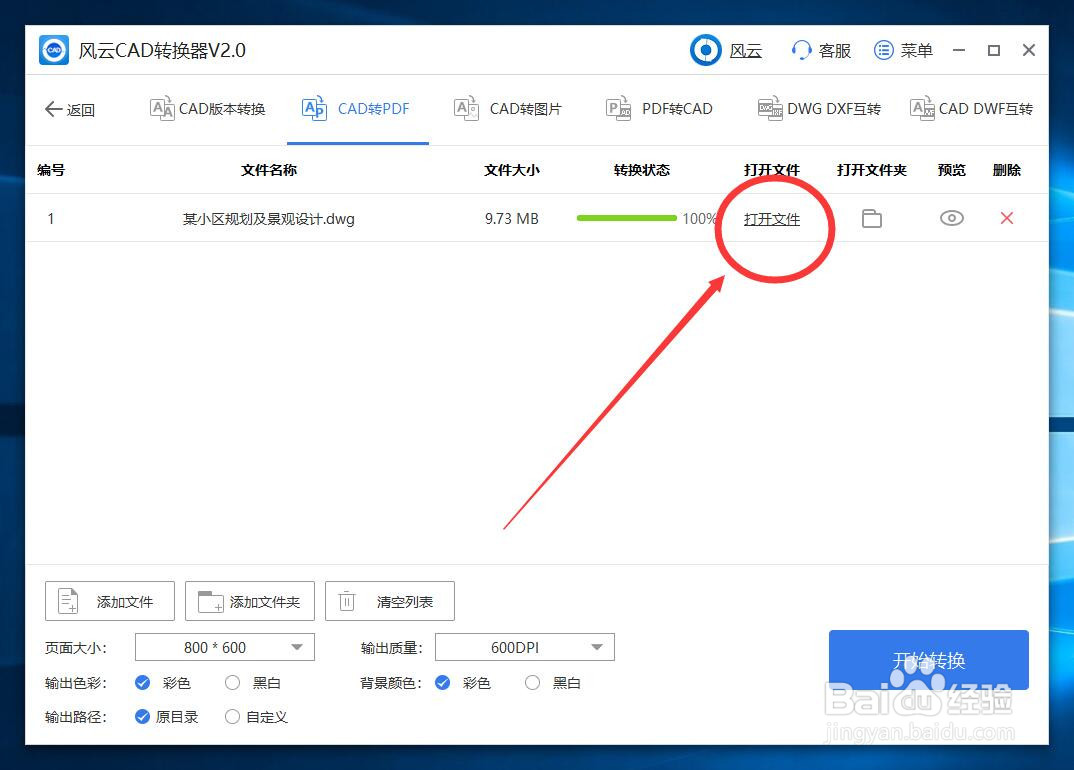Select 自定义 output path option
The image size is (1074, 770).
tap(232, 717)
